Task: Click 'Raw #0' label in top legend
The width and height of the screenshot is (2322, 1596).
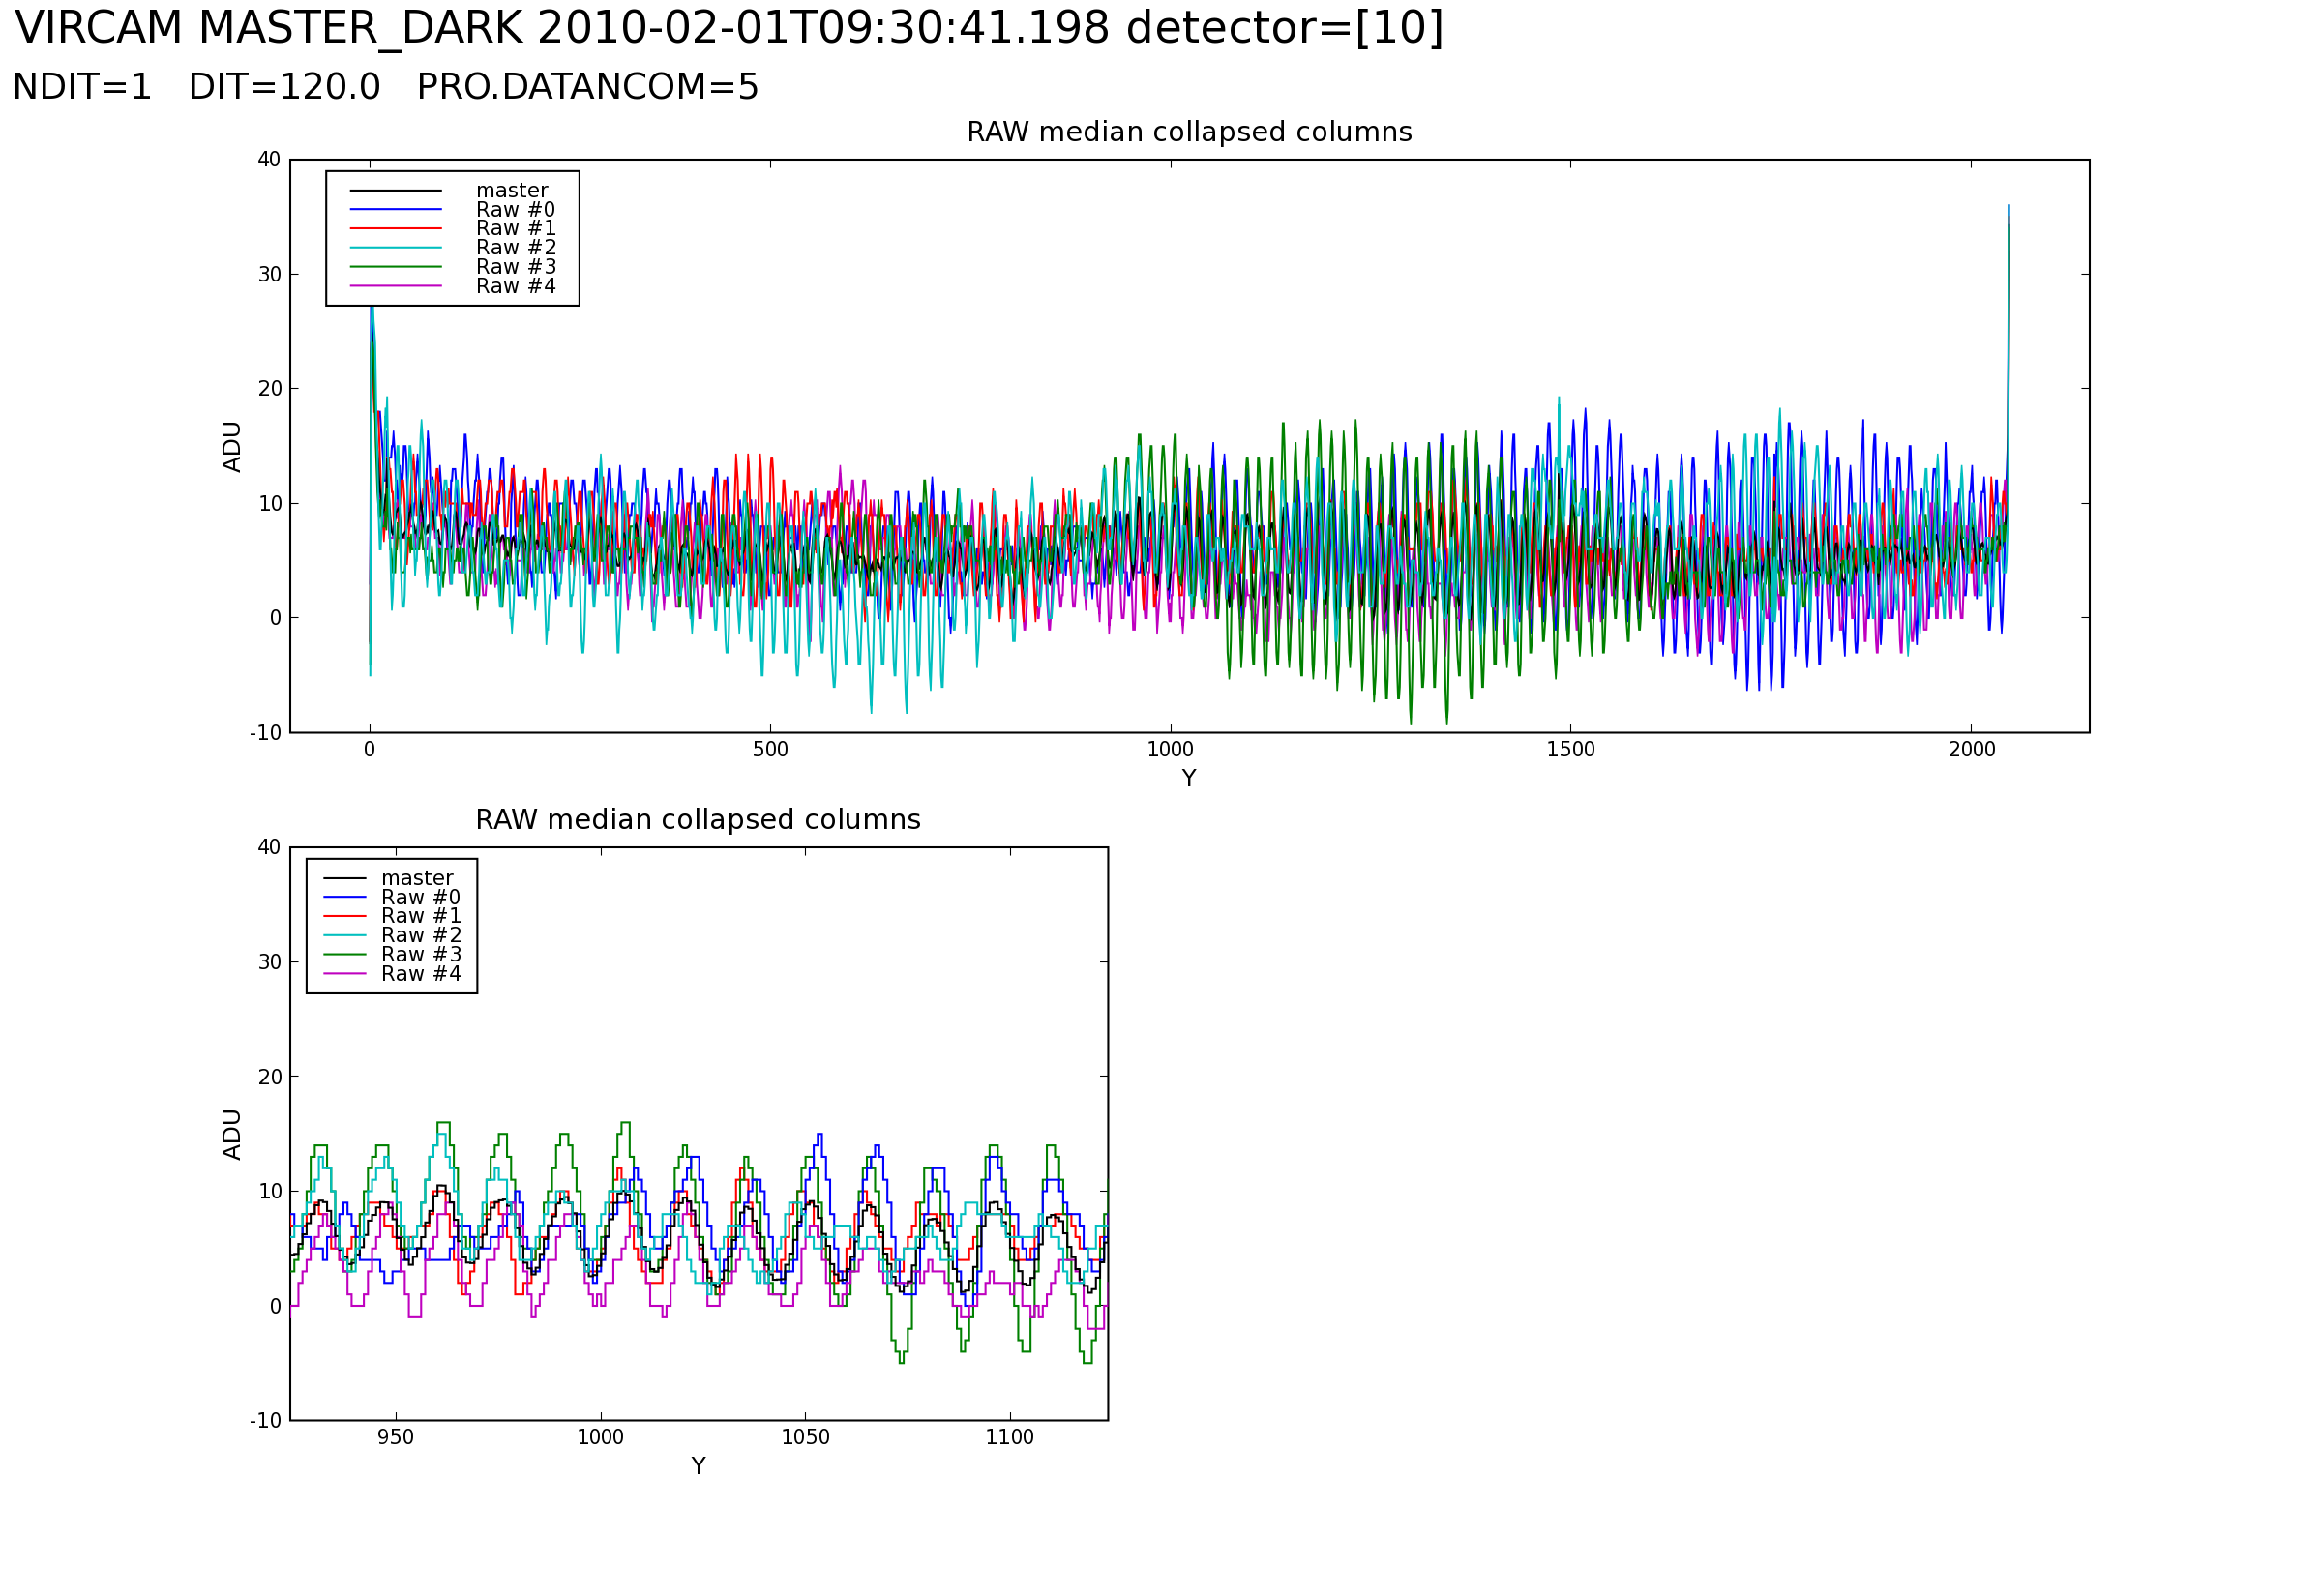Action: click(515, 210)
